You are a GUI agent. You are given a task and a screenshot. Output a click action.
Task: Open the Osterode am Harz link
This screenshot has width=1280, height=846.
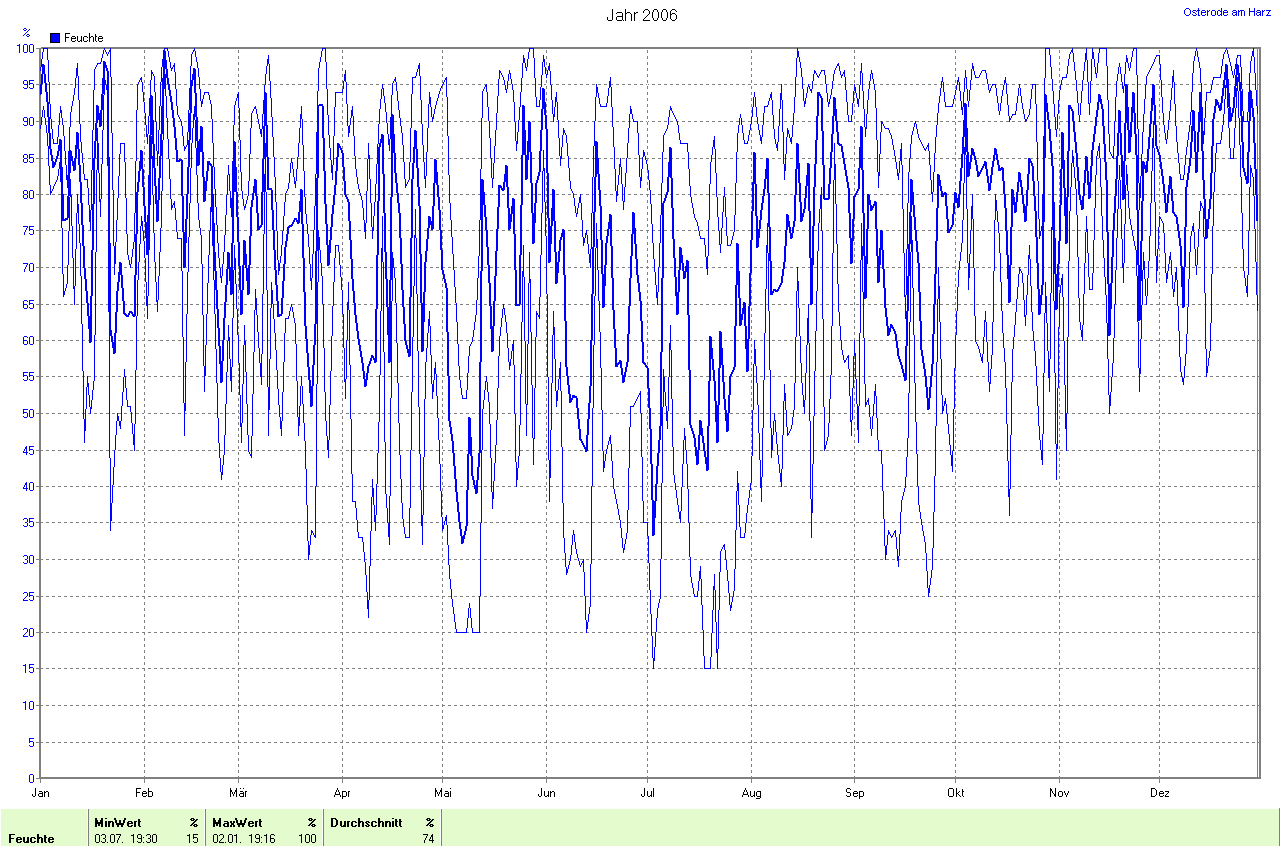tap(1227, 12)
